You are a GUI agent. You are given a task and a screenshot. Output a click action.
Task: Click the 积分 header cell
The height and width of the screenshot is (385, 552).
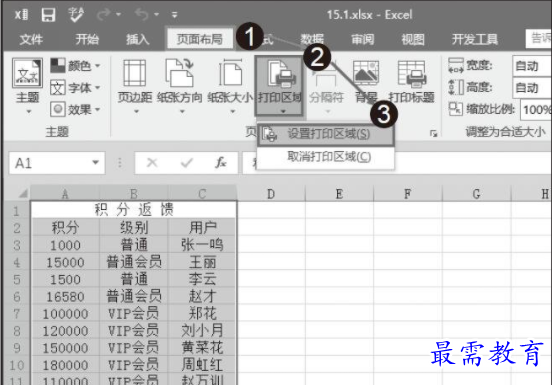65,228
